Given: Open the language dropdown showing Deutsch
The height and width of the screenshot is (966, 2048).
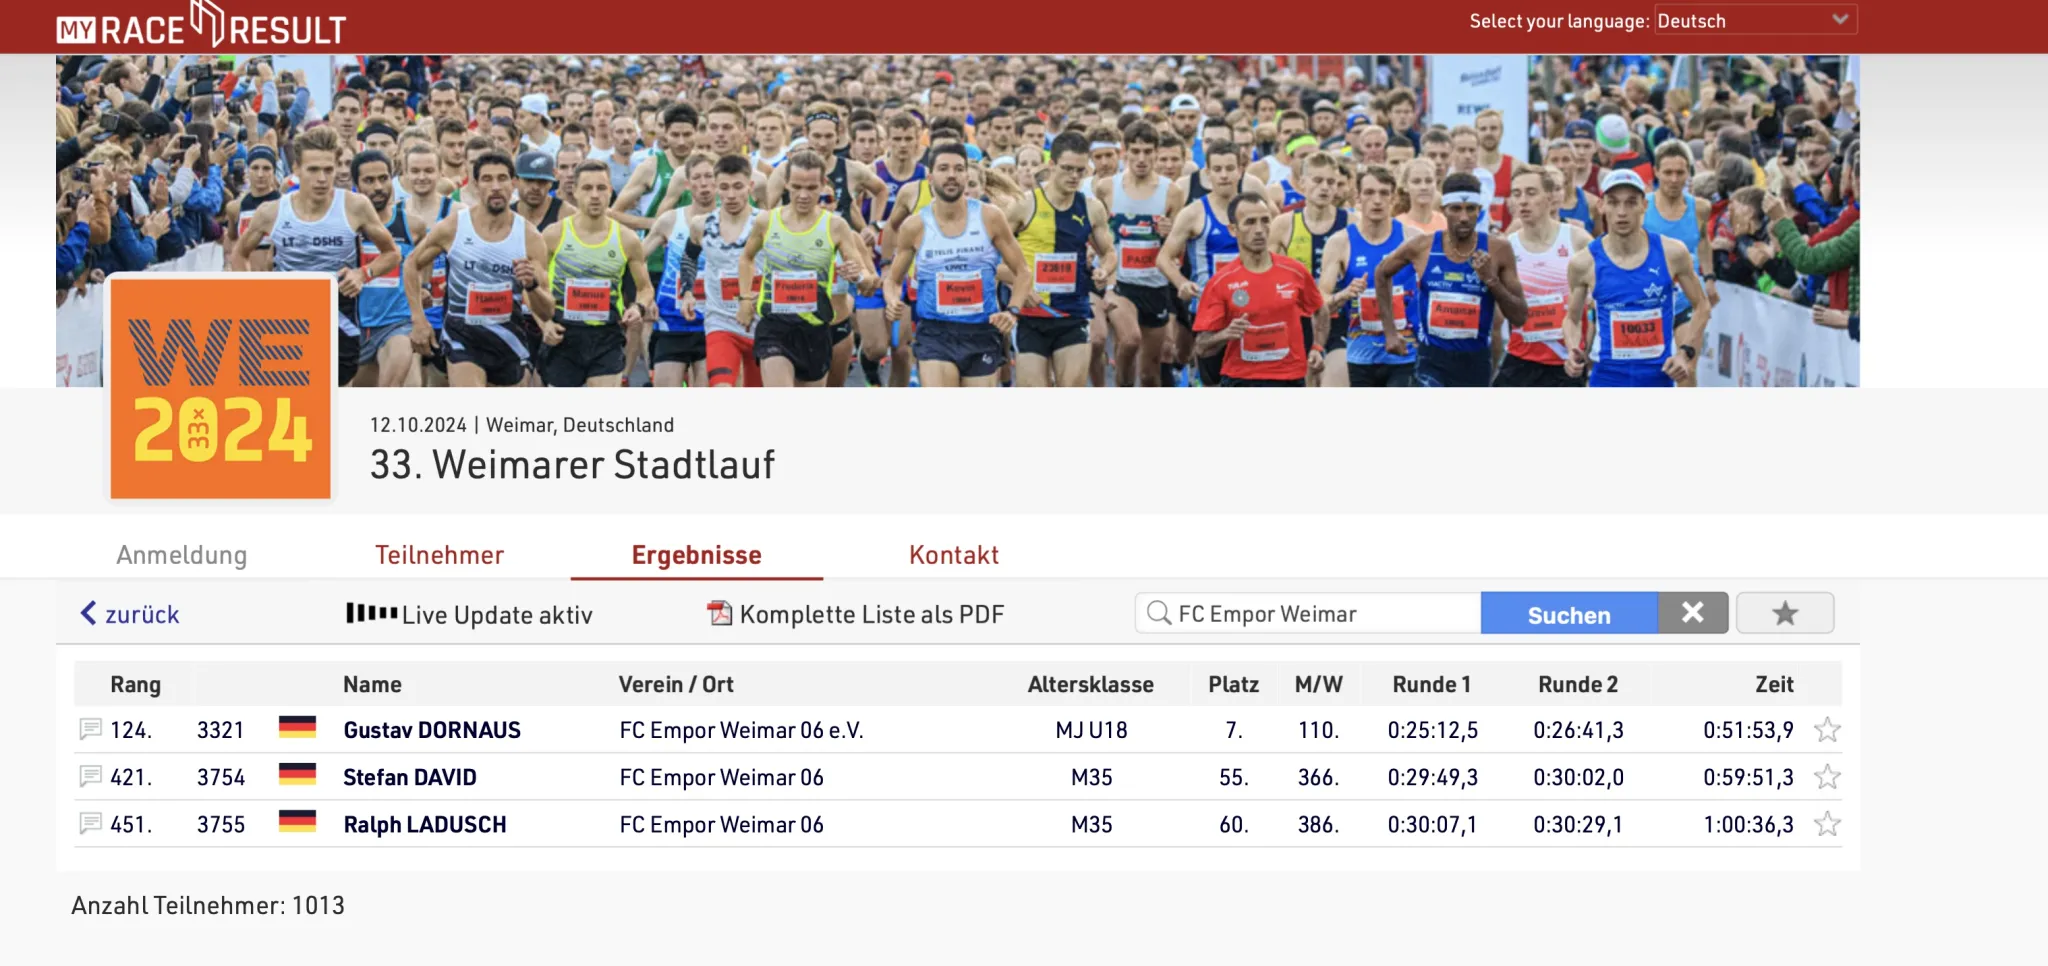Looking at the screenshot, I should (1755, 20).
